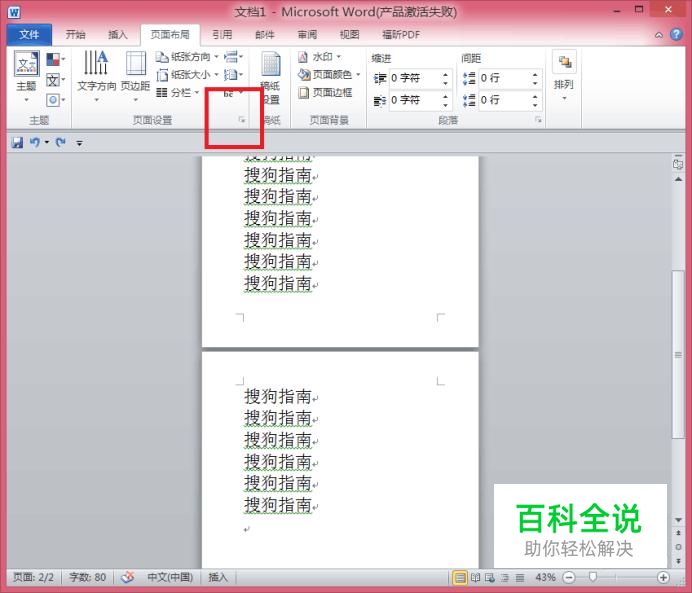Image resolution: width=692 pixels, height=593 pixels.
Task: Click the zoom slider handle
Action: point(593,577)
